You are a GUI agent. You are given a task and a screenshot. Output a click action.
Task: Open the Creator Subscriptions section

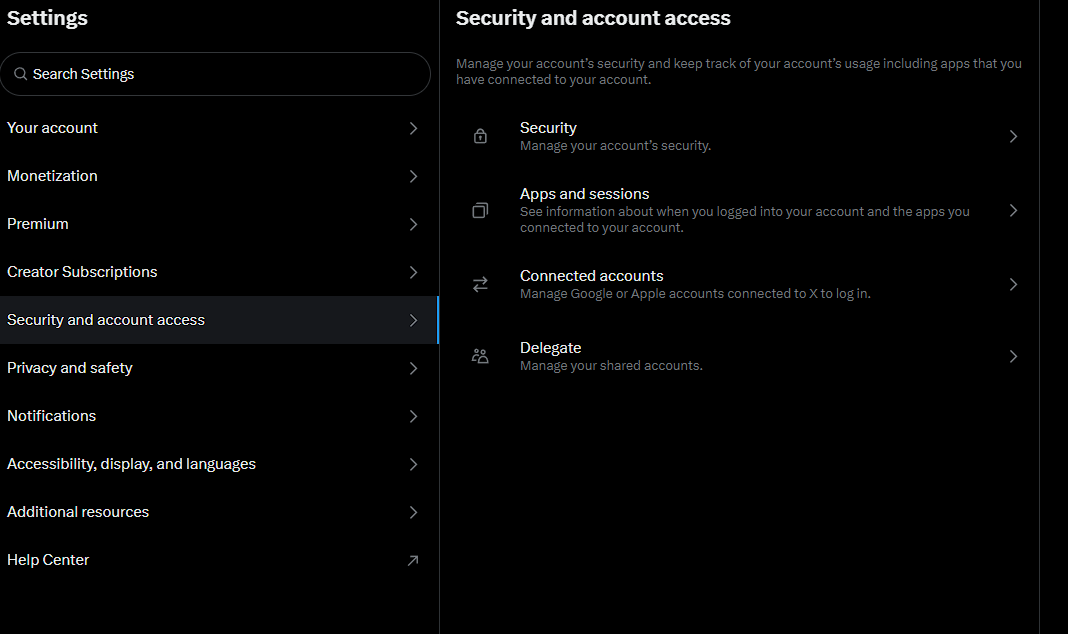219,272
